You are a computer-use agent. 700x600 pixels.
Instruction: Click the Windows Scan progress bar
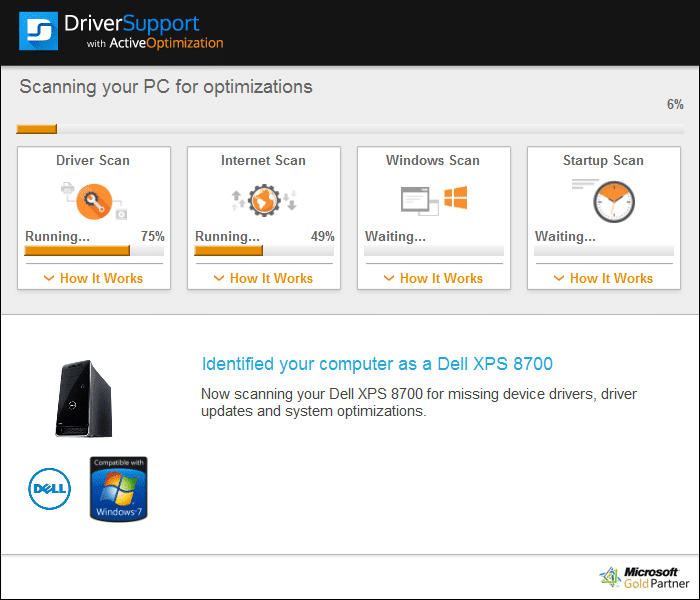[x=434, y=250]
